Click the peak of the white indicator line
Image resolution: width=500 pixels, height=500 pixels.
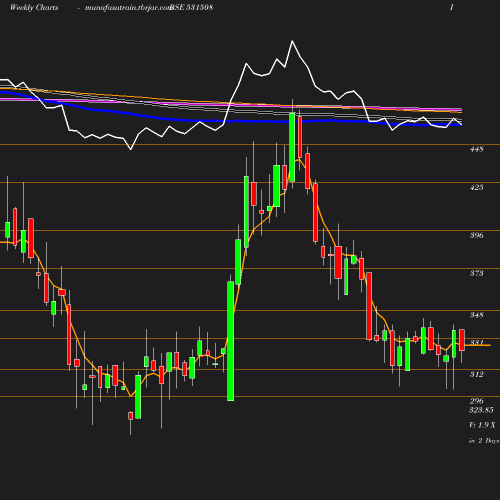coord(292,41)
